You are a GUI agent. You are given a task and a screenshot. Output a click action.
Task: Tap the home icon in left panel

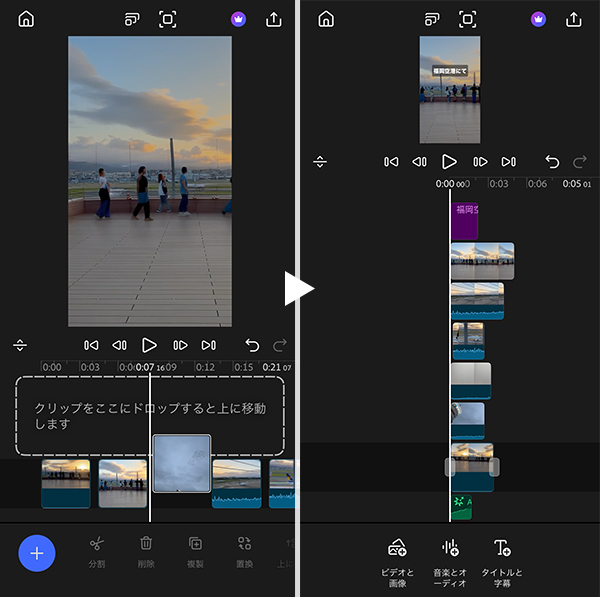(x=26, y=19)
